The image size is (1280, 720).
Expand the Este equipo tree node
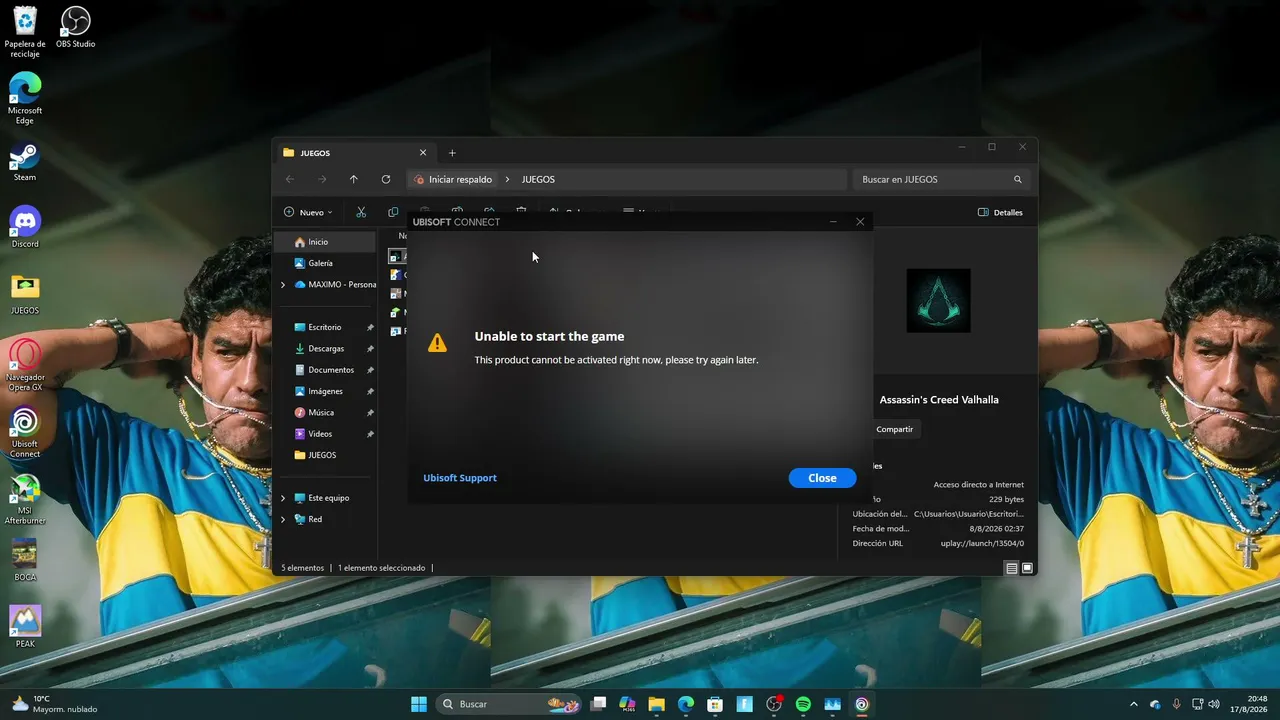coord(283,498)
